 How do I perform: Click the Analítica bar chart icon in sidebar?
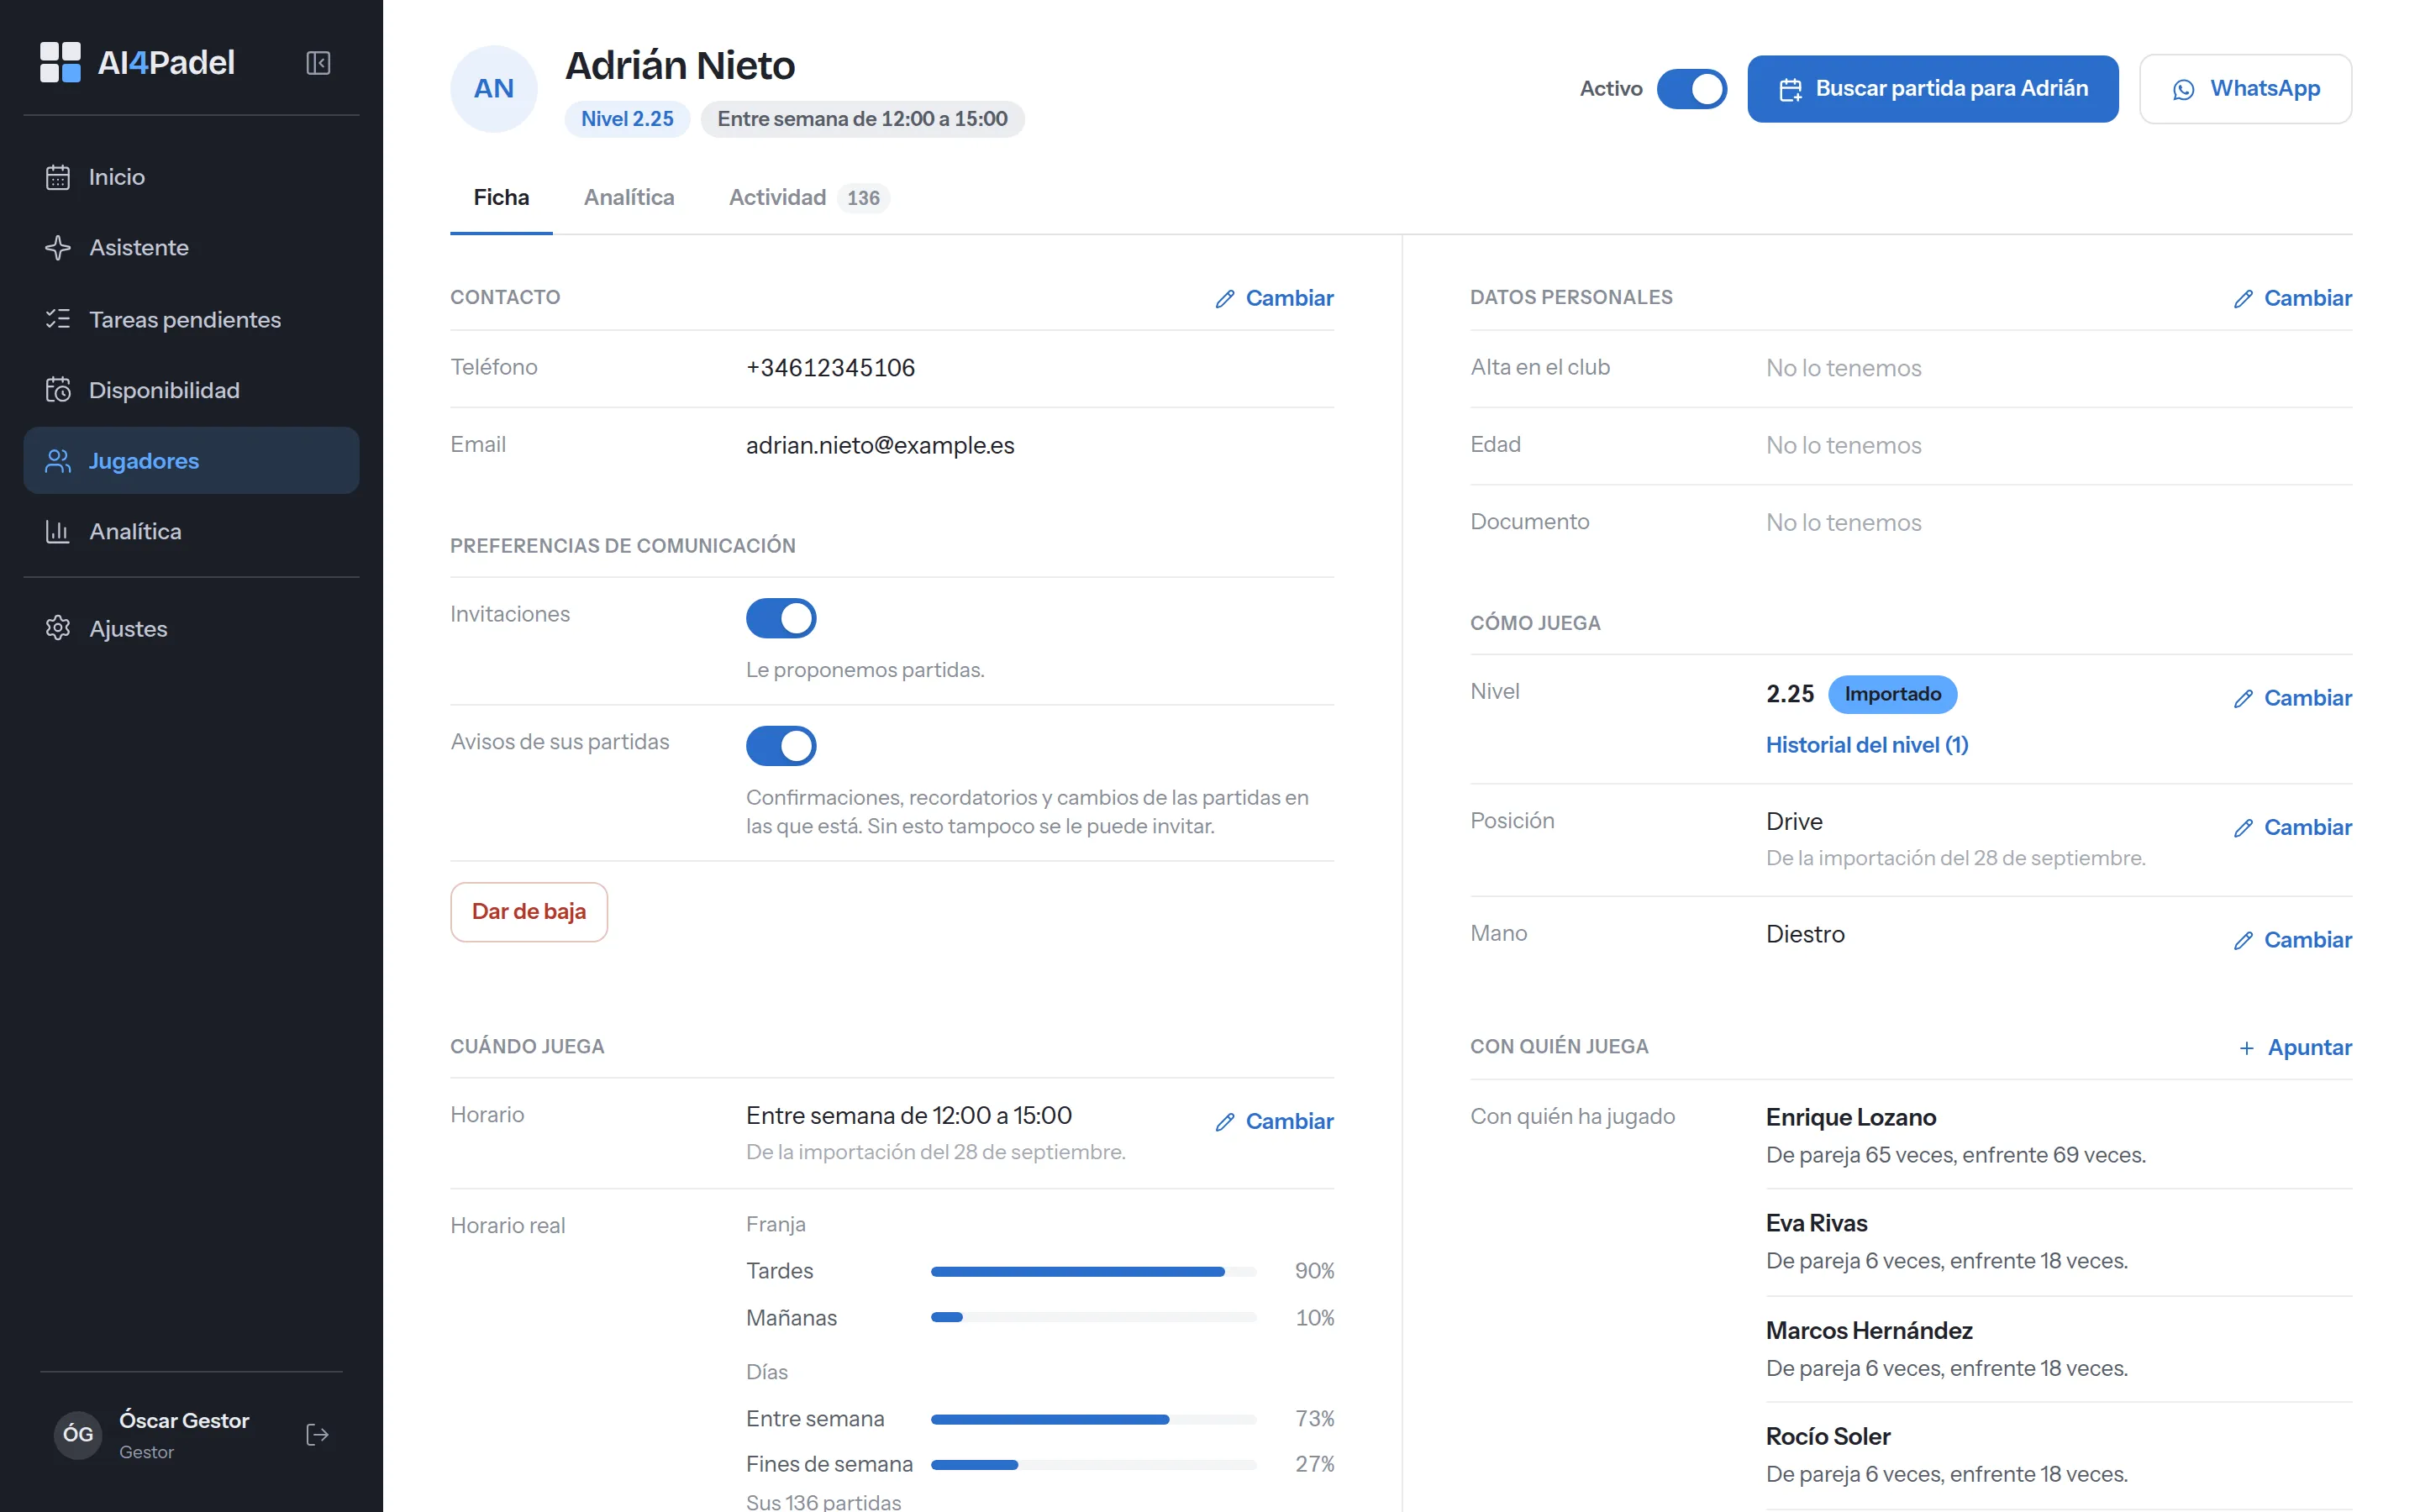pyautogui.click(x=58, y=531)
